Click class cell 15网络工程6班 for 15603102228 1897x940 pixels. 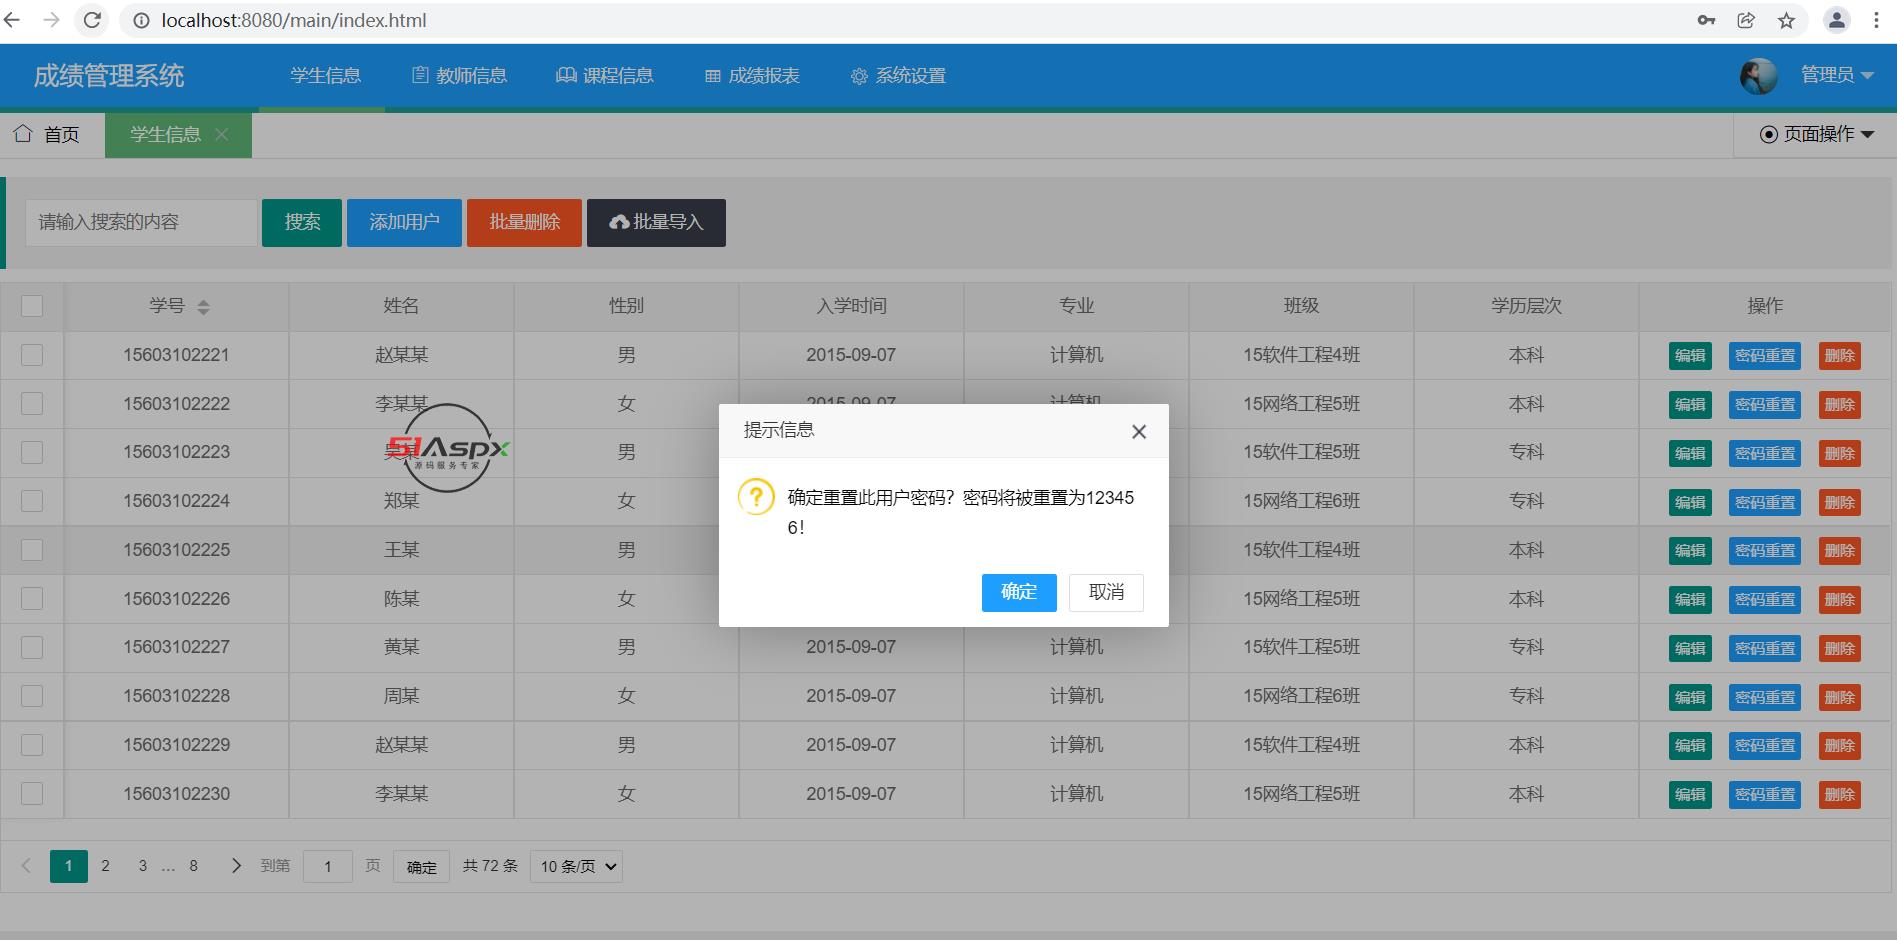1302,696
